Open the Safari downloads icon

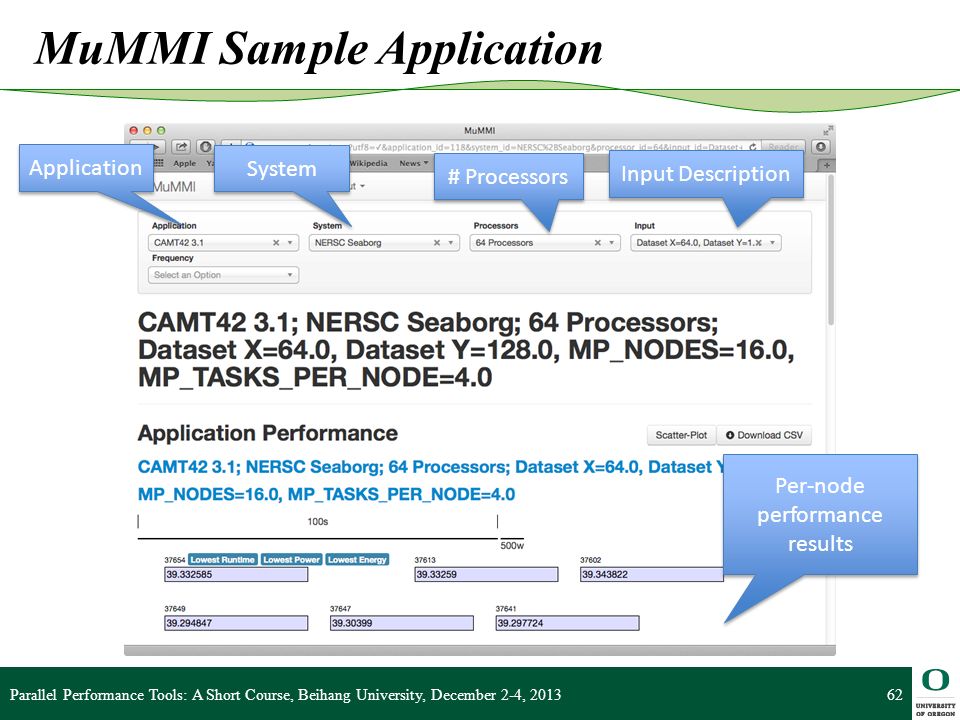(x=821, y=147)
